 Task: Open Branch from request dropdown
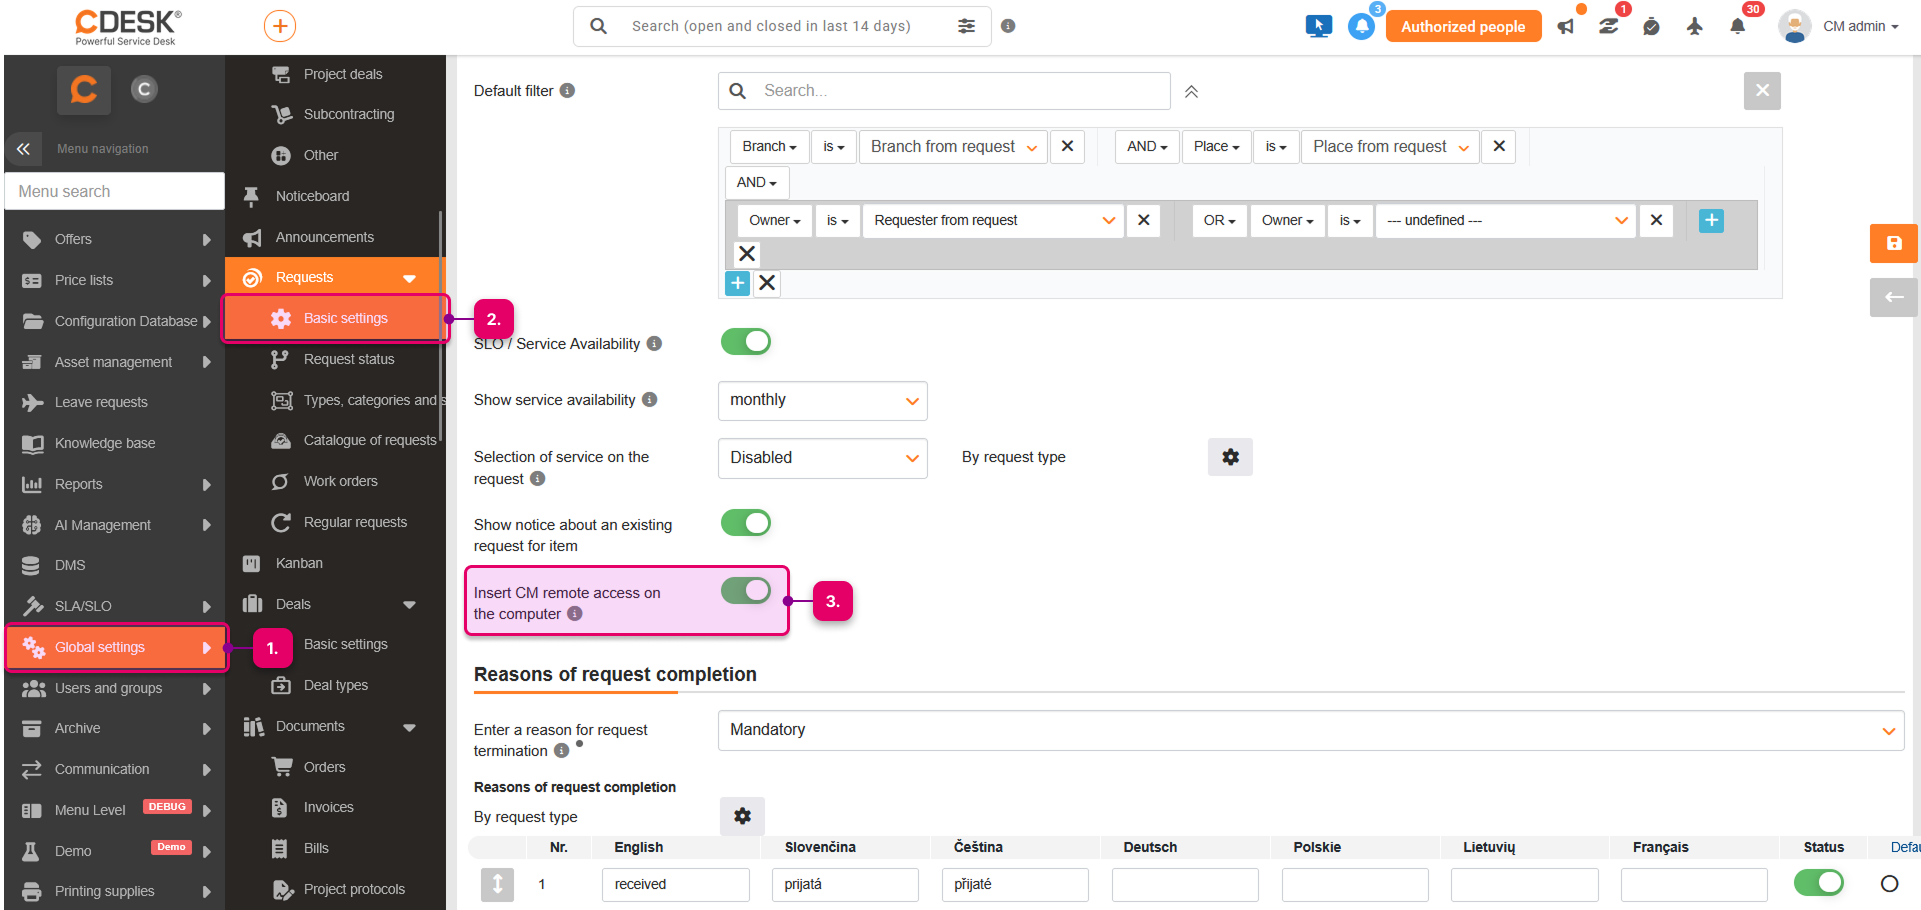[x=953, y=147]
